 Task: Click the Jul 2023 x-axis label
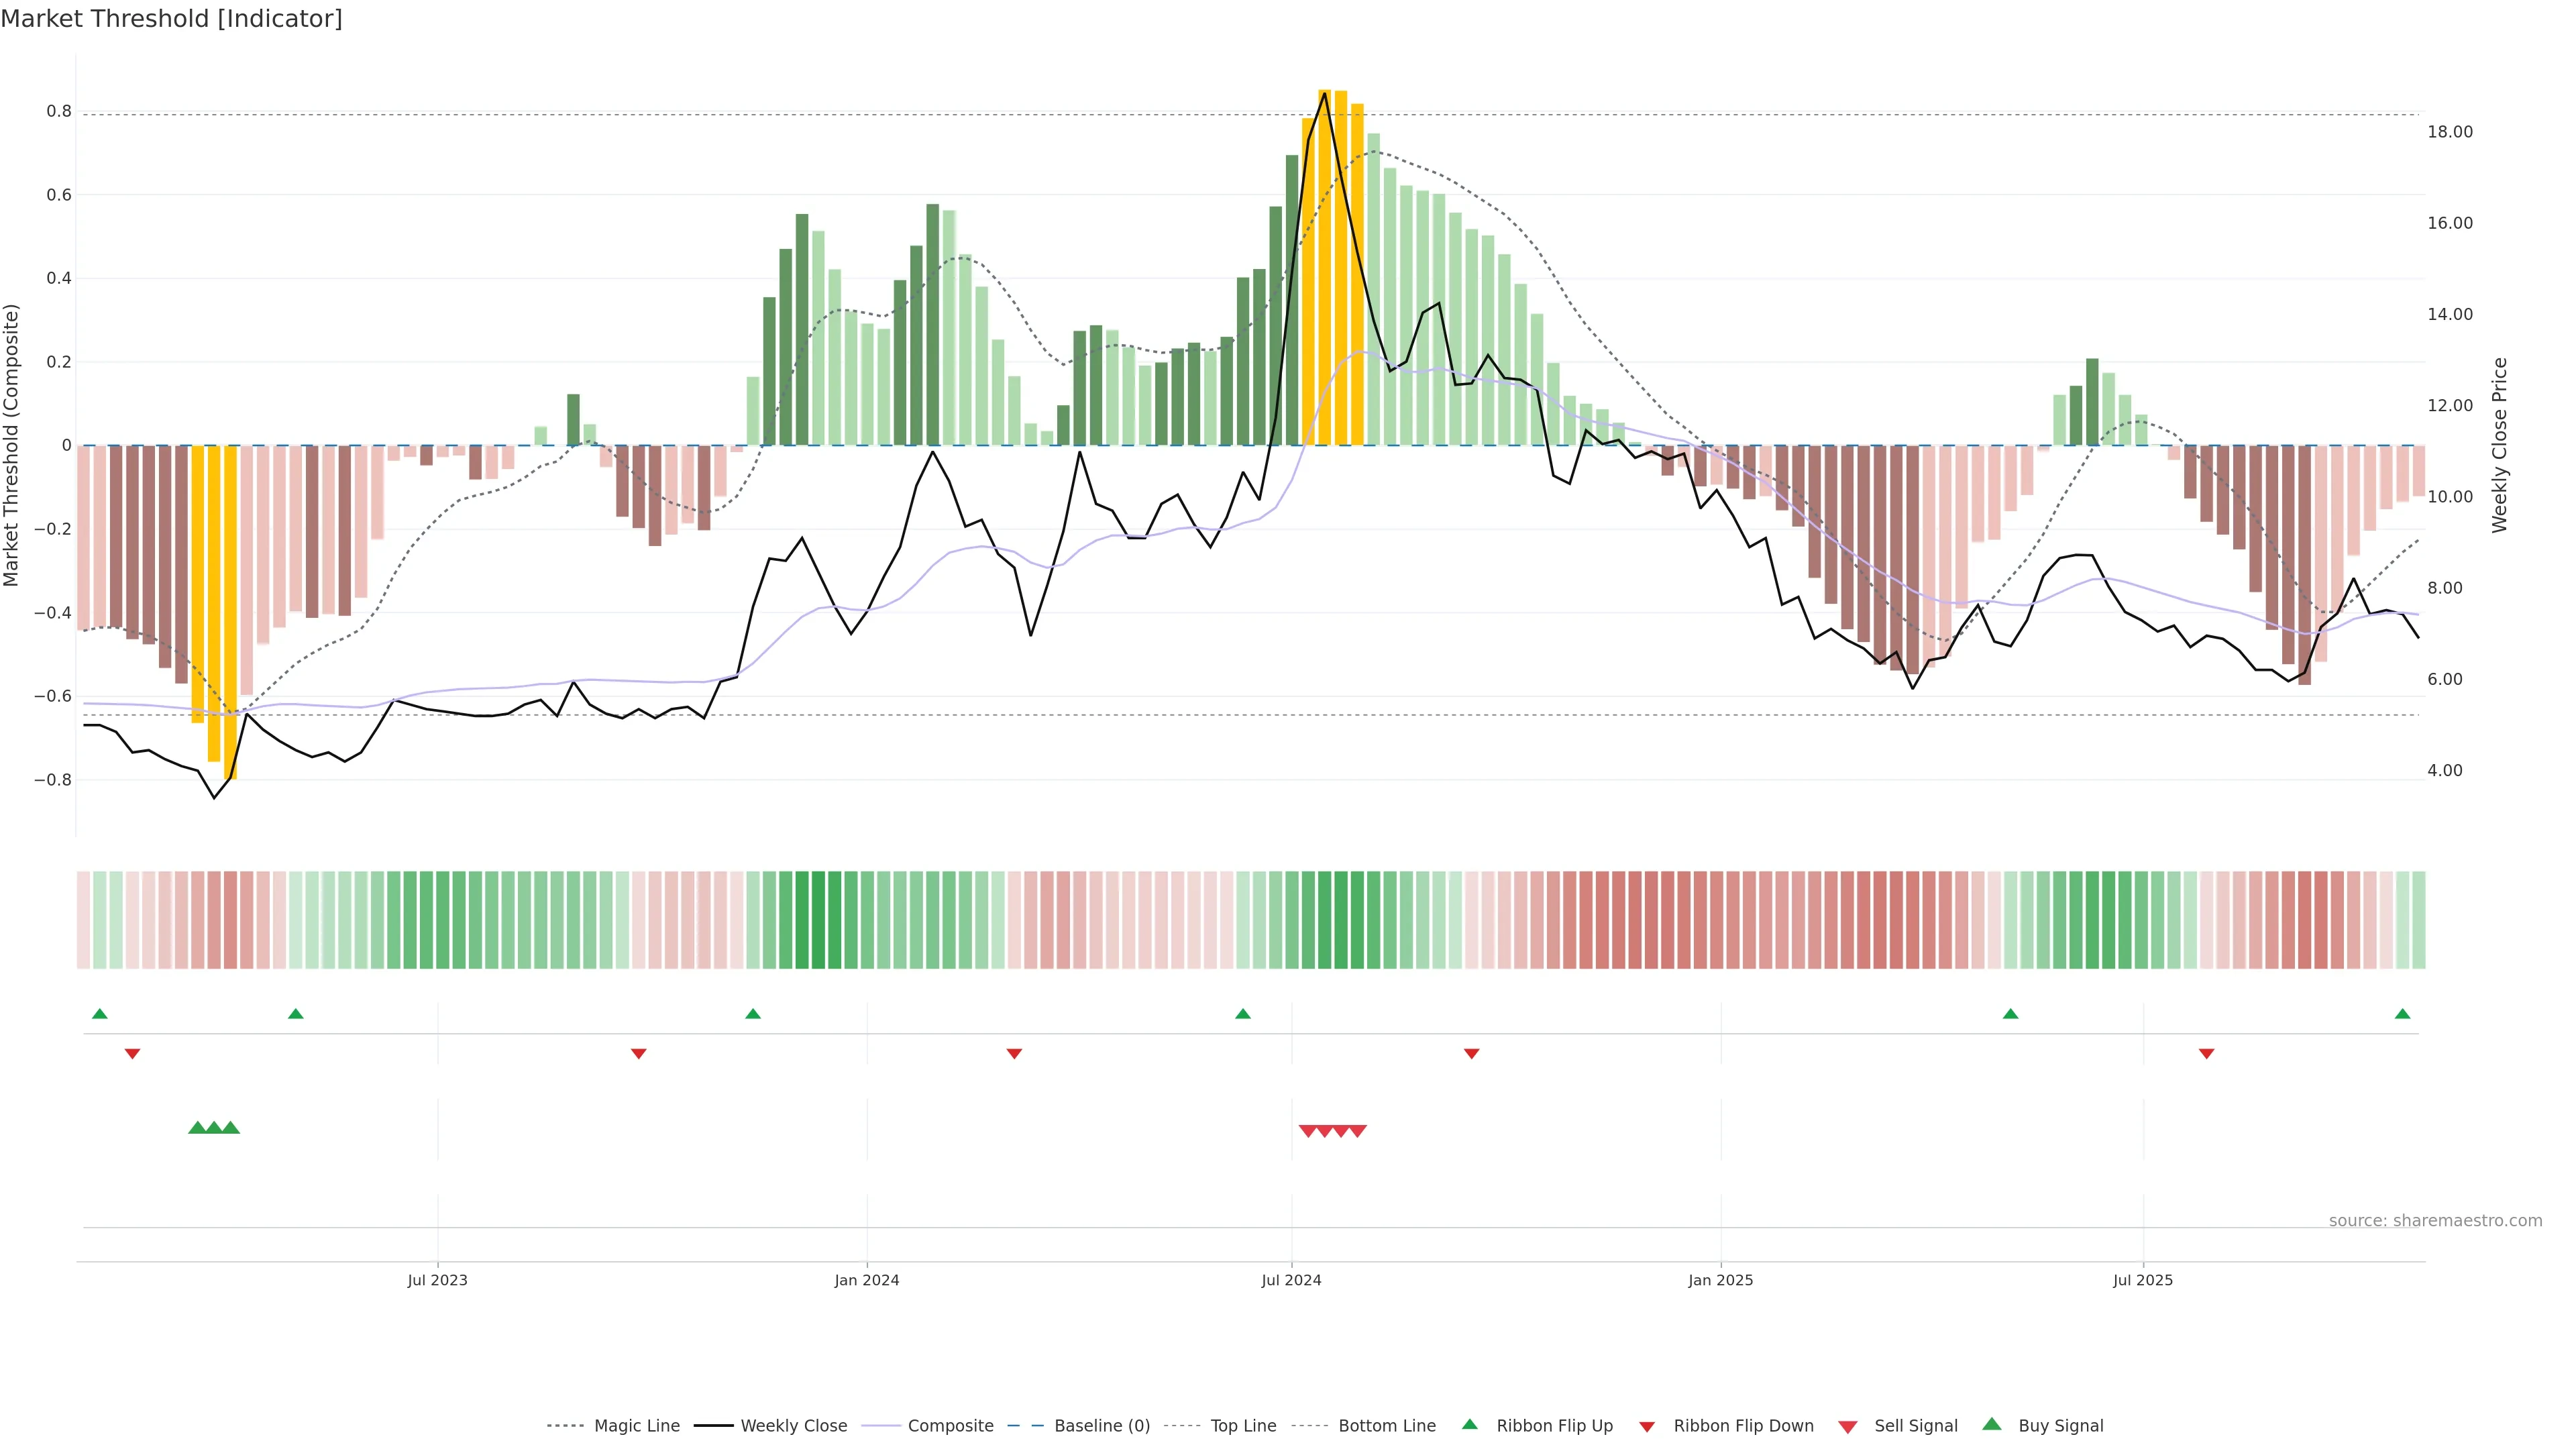(x=437, y=1280)
